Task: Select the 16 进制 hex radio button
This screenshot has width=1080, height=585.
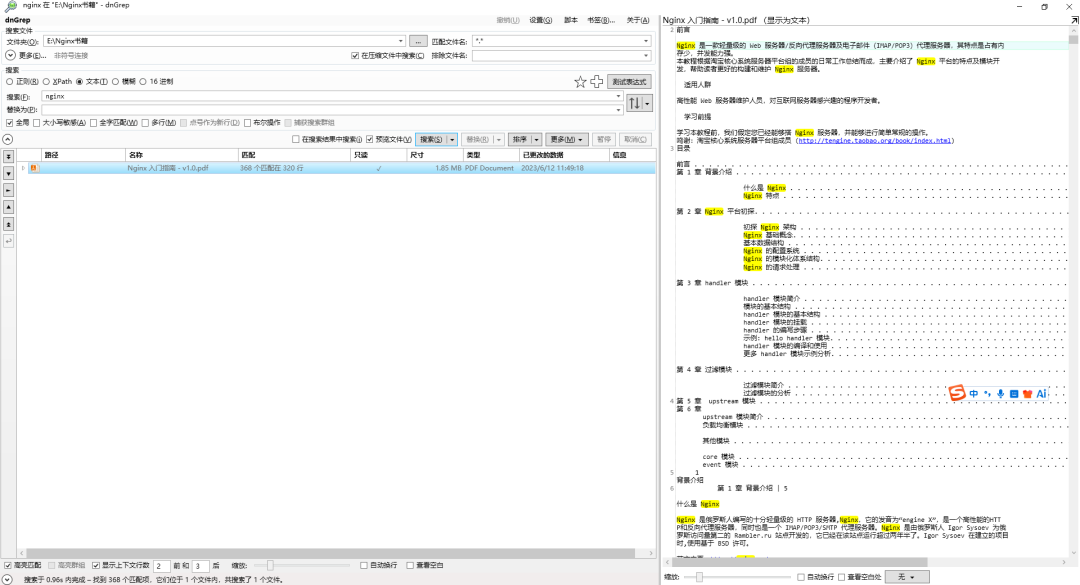Action: (143, 82)
